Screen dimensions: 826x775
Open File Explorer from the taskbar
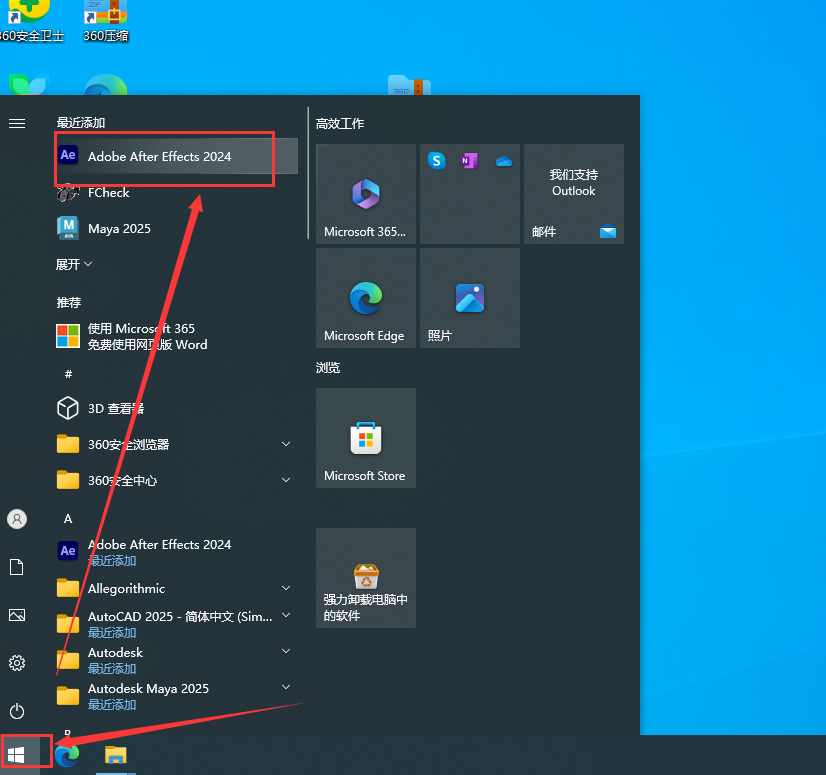click(116, 756)
